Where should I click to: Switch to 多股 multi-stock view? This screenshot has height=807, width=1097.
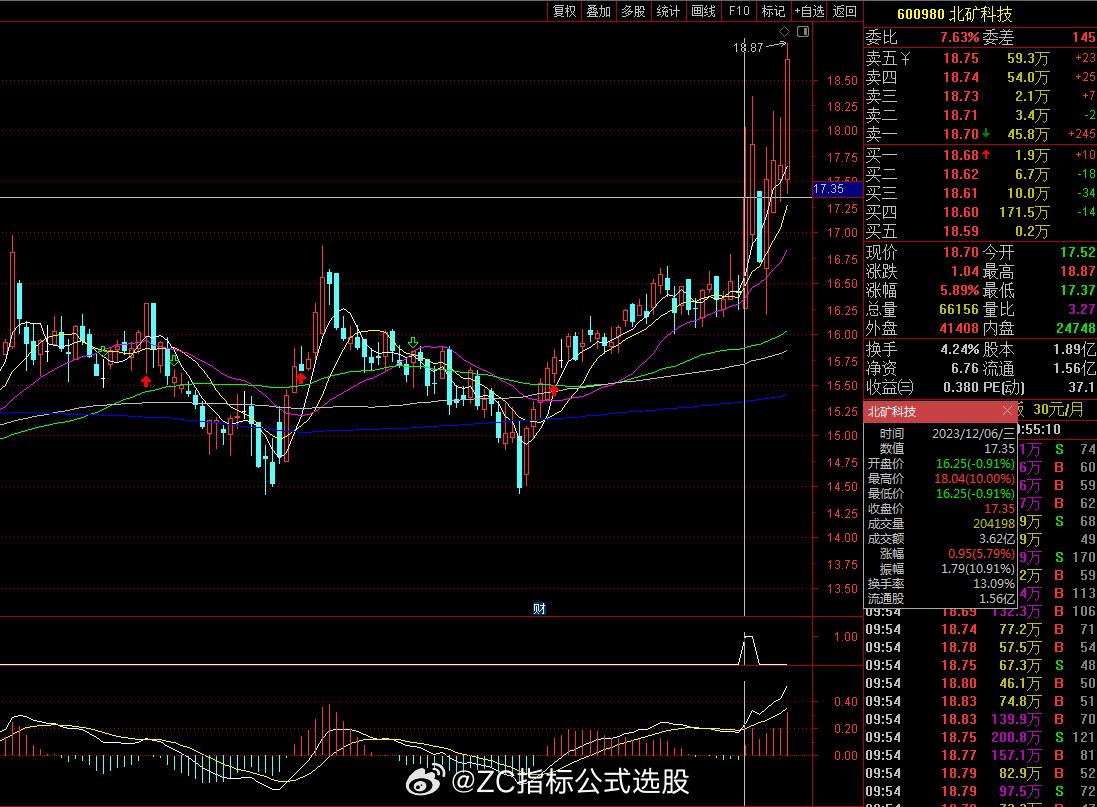[633, 11]
